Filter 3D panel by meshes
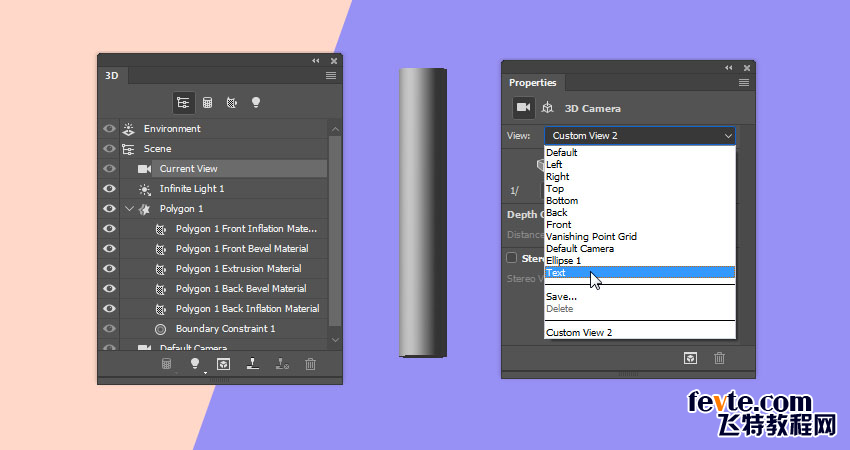 (x=208, y=102)
